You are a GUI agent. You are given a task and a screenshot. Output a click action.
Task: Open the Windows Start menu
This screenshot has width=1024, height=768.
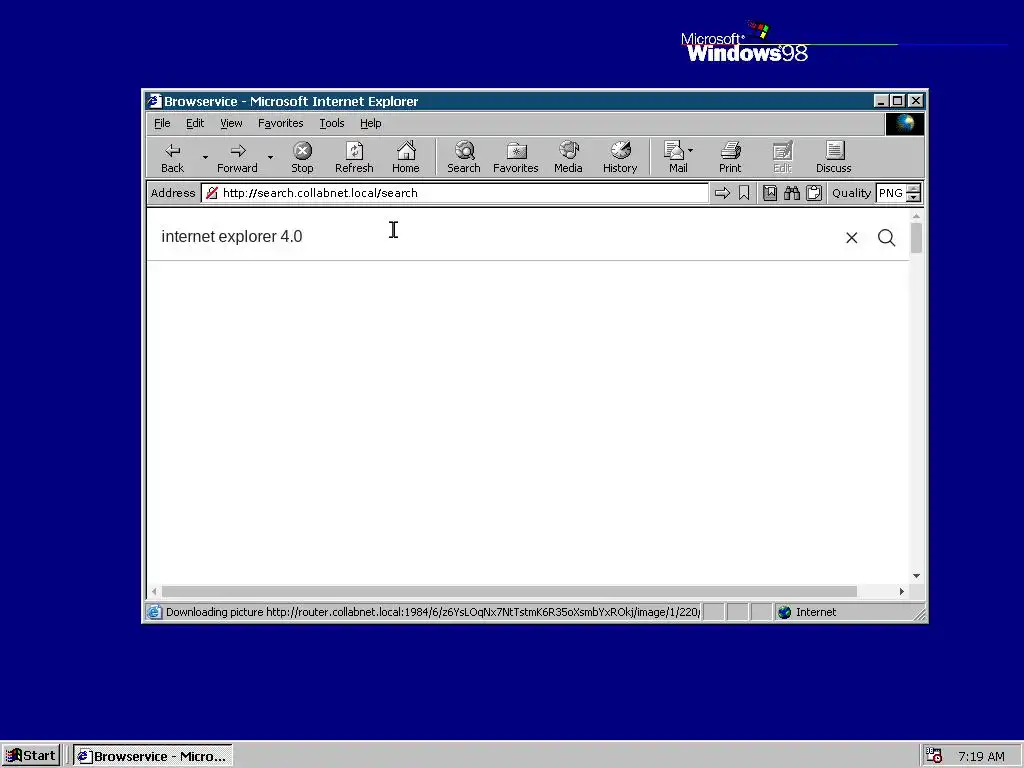31,756
